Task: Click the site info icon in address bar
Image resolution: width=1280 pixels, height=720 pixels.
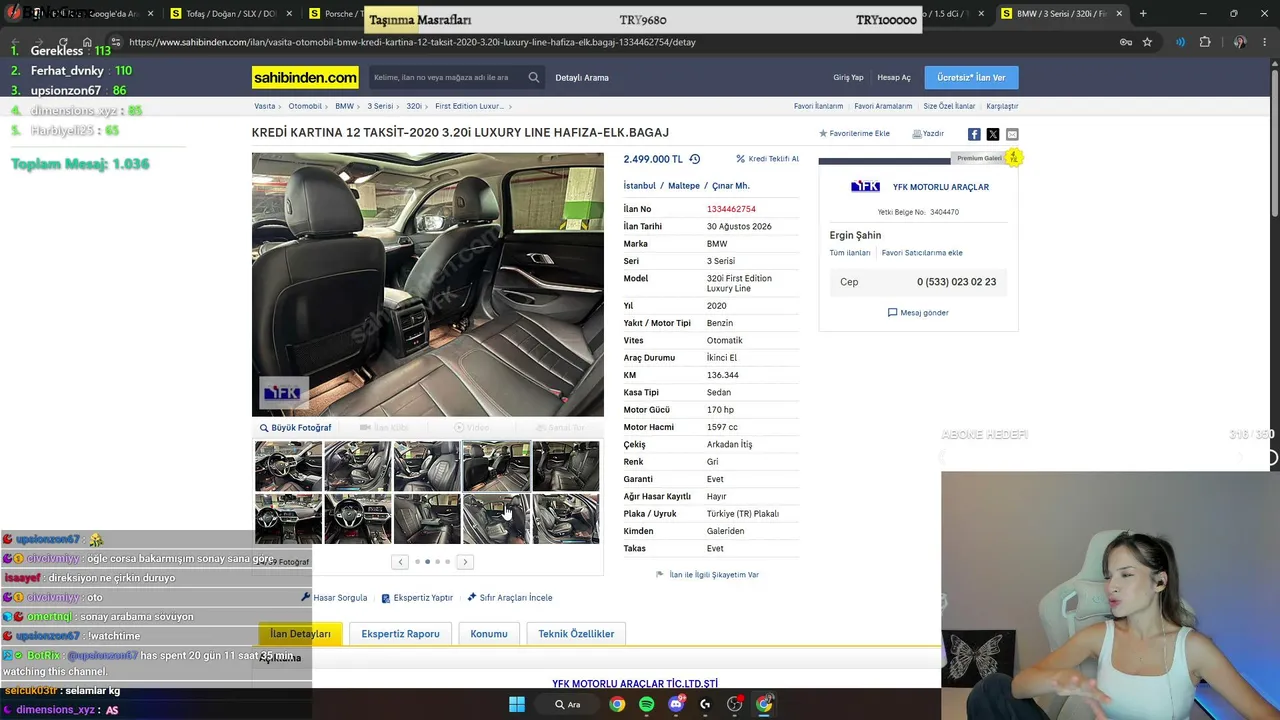Action: (x=117, y=42)
